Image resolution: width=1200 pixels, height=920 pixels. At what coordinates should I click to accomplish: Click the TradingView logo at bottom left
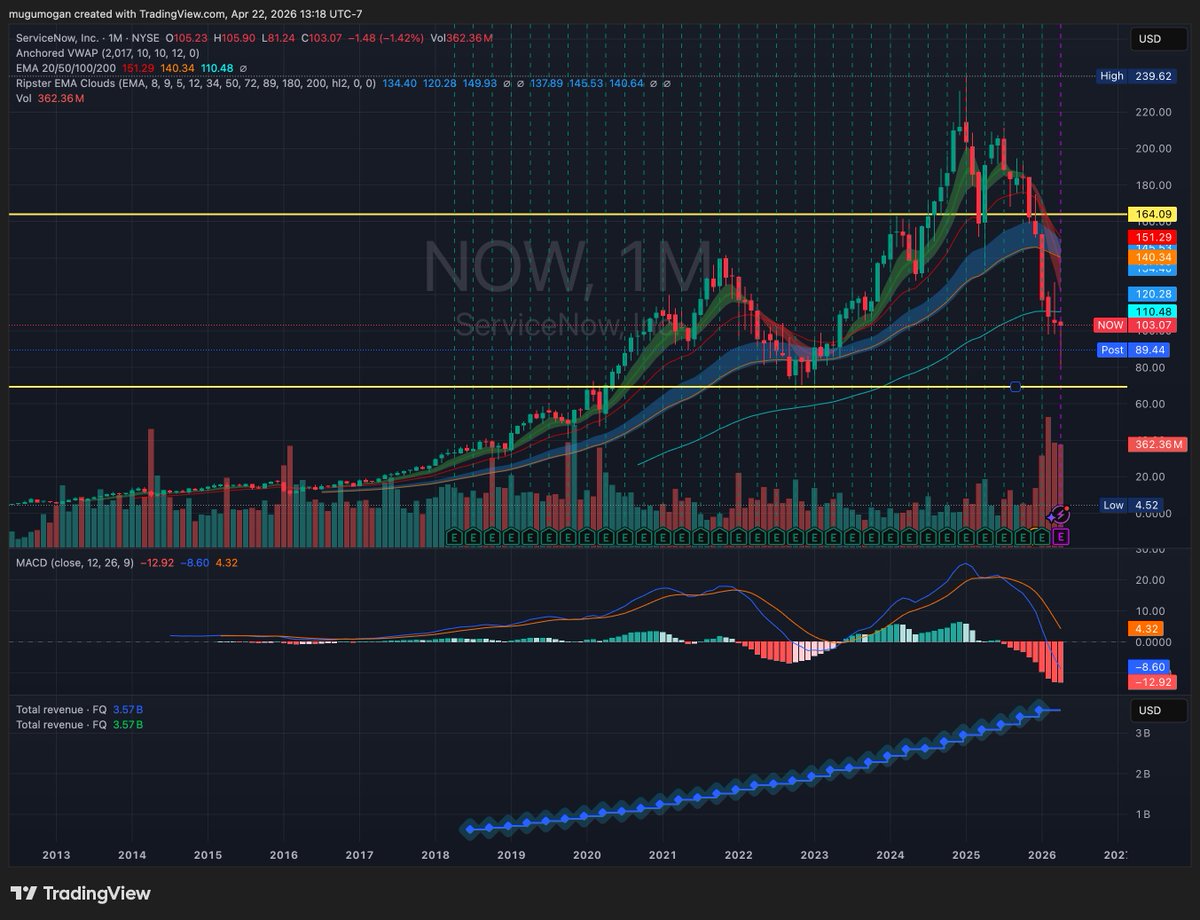[78, 893]
